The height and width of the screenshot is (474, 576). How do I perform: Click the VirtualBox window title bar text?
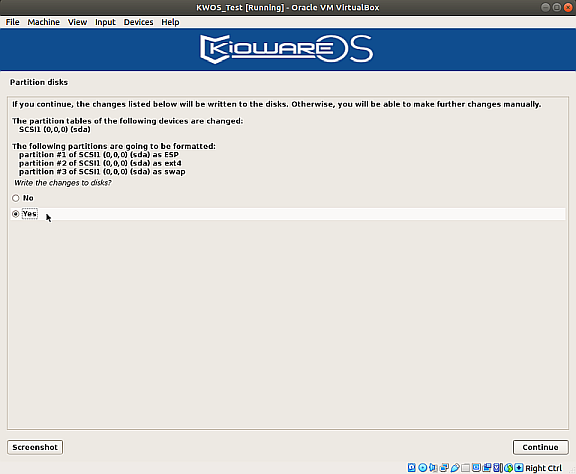click(288, 7)
